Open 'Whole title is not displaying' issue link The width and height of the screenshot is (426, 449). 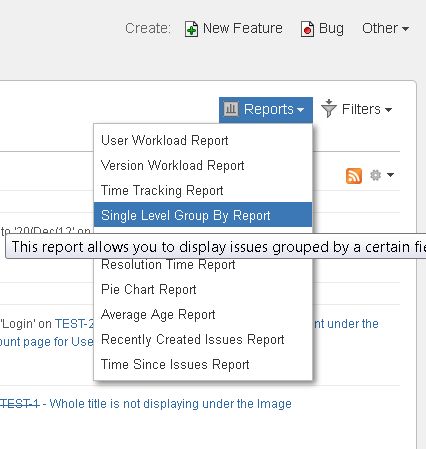tap(170, 404)
